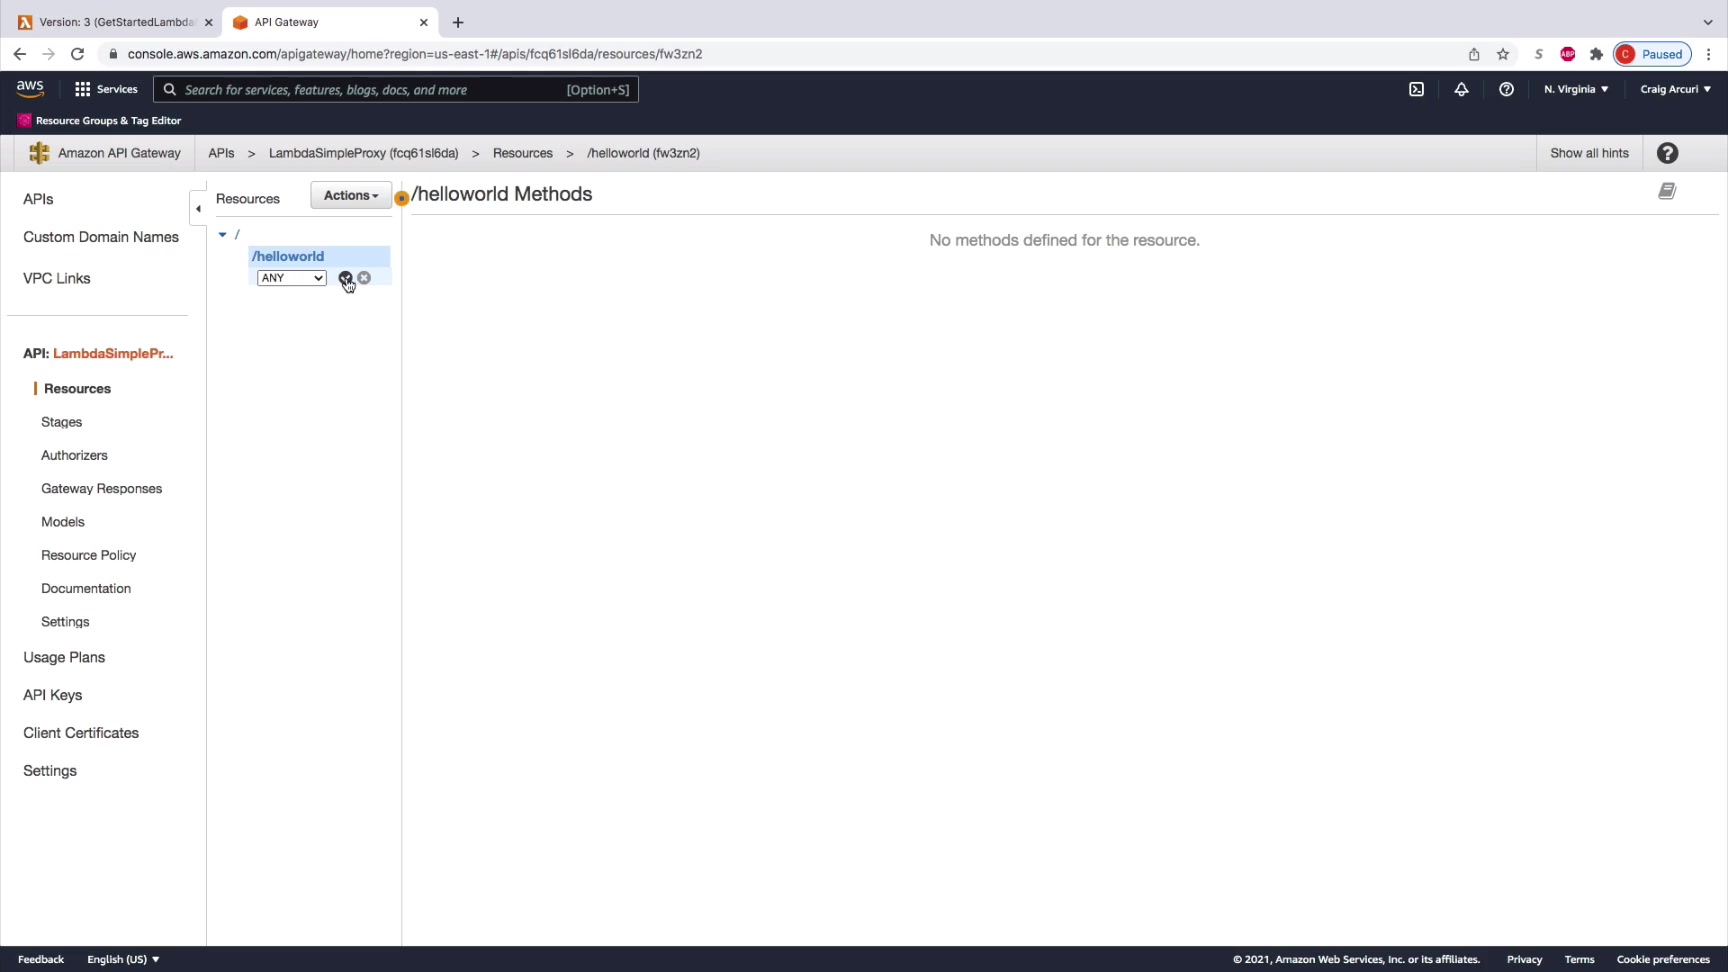Image resolution: width=1728 pixels, height=972 pixels.
Task: Open Custom Domain Names
Action: [x=101, y=237]
